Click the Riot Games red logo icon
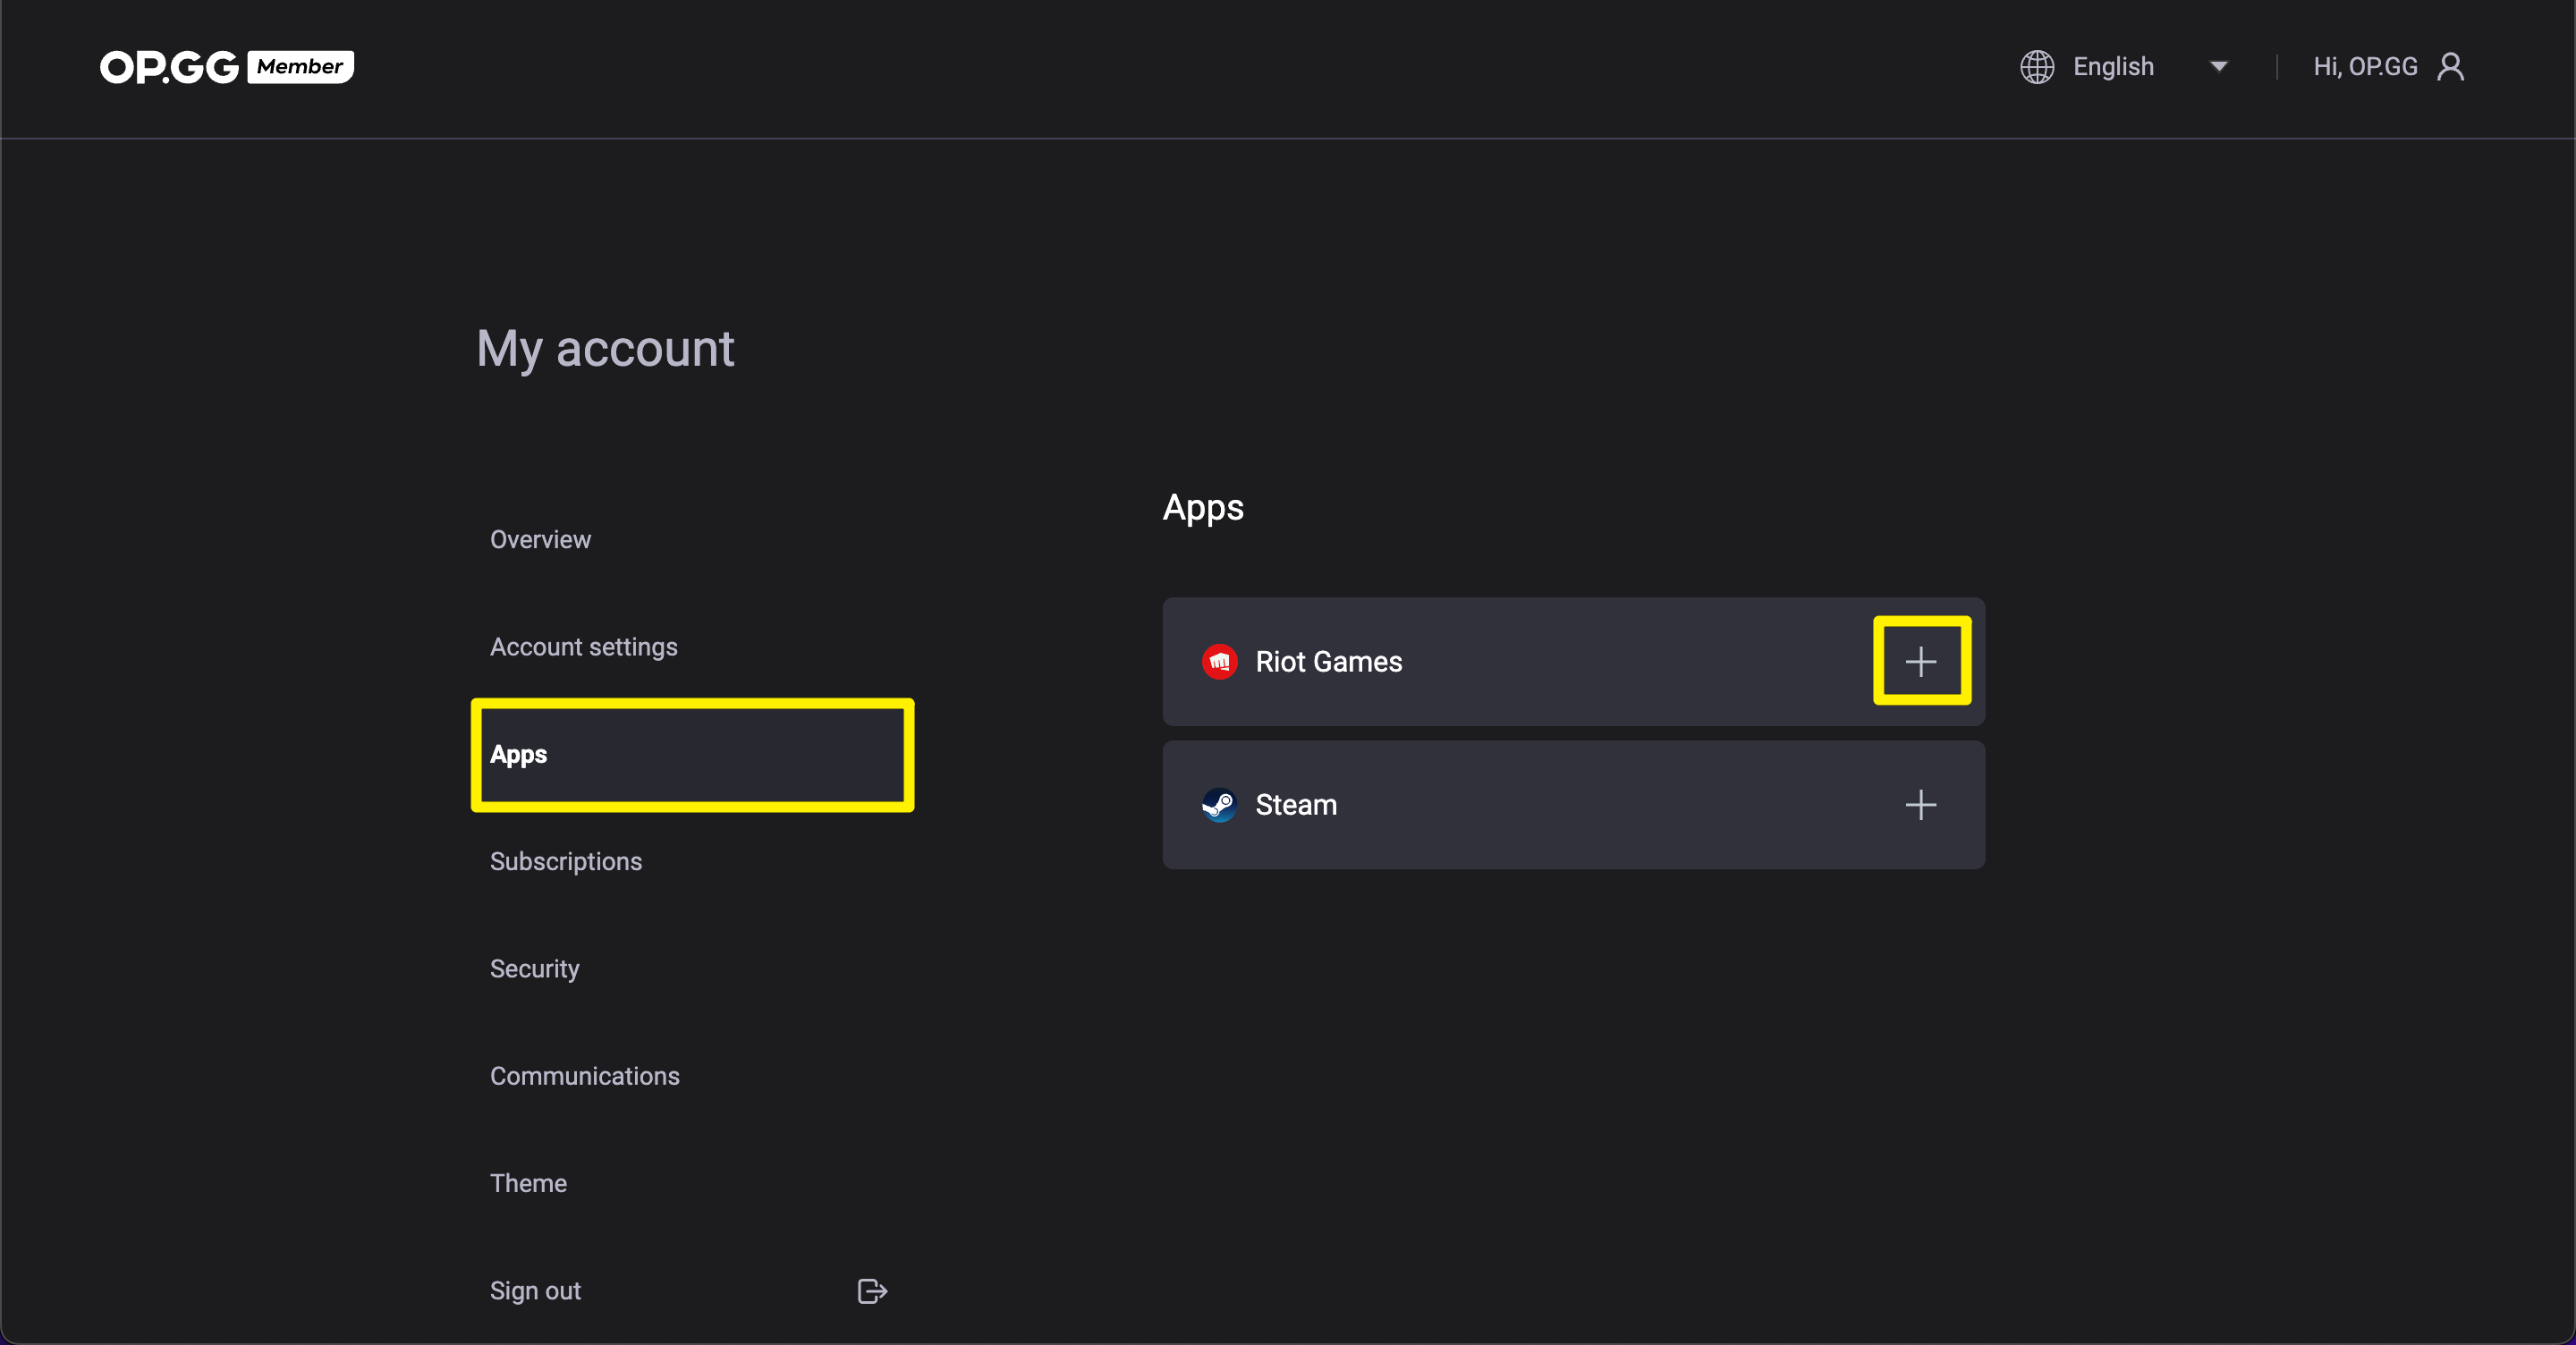Image resolution: width=2576 pixels, height=1345 pixels. [1219, 661]
